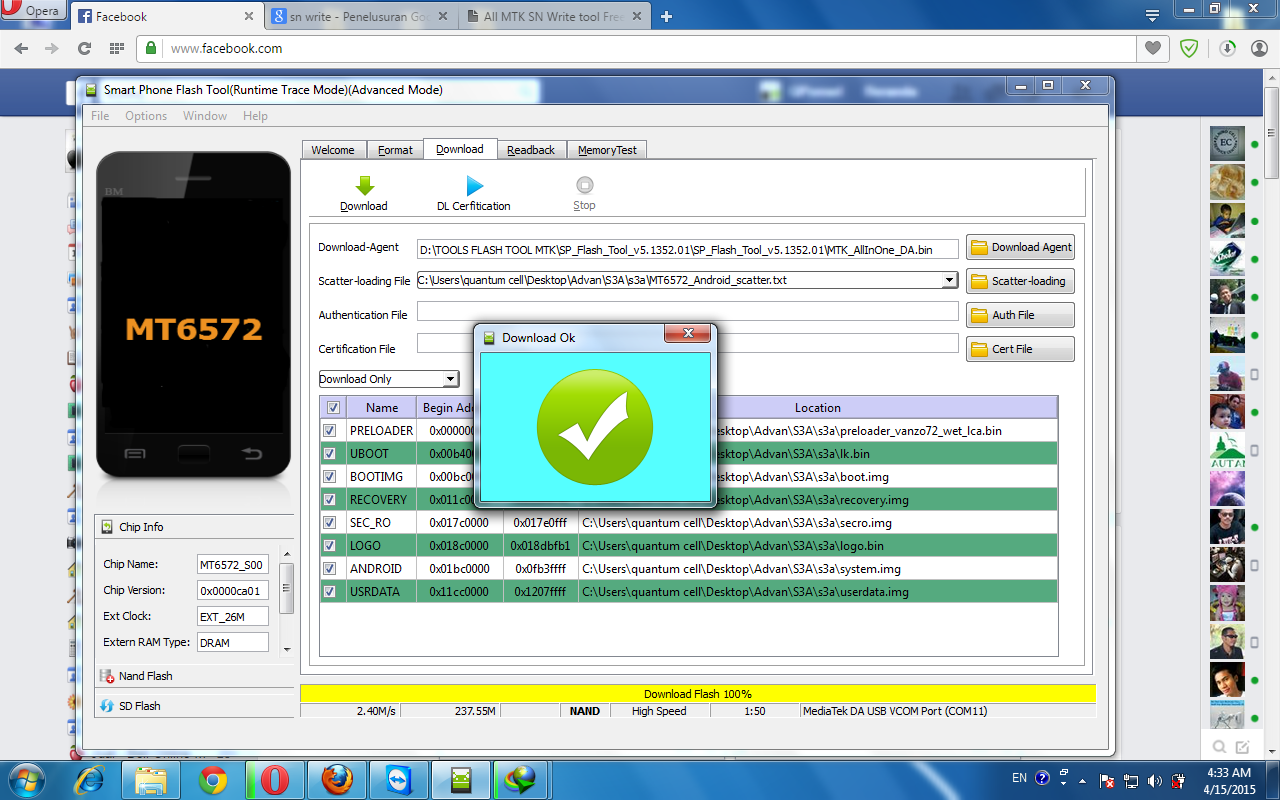Expand the Chip Info panel
The image size is (1280, 800).
(140, 527)
